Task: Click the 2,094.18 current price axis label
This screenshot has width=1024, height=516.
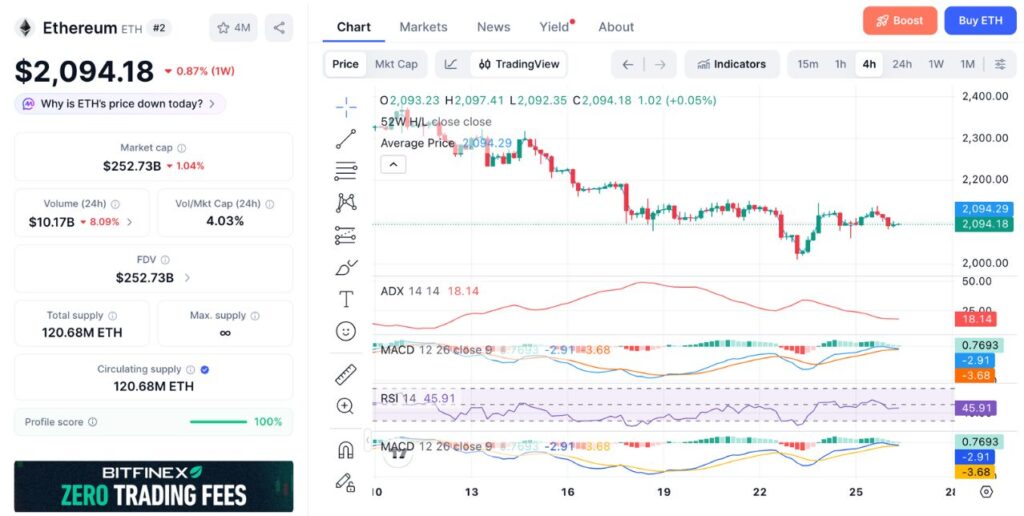Action: (x=984, y=224)
